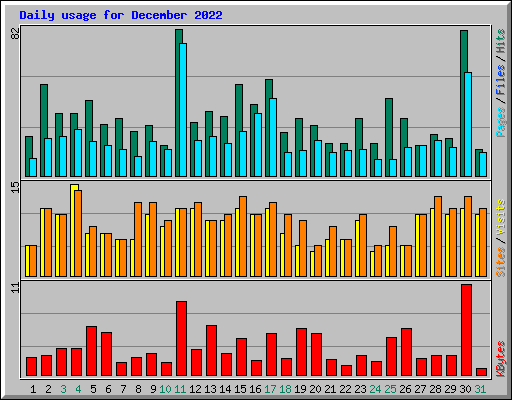512x400 pixels.
Task: Click the 'KBytes' legend label
Action: tap(501, 359)
